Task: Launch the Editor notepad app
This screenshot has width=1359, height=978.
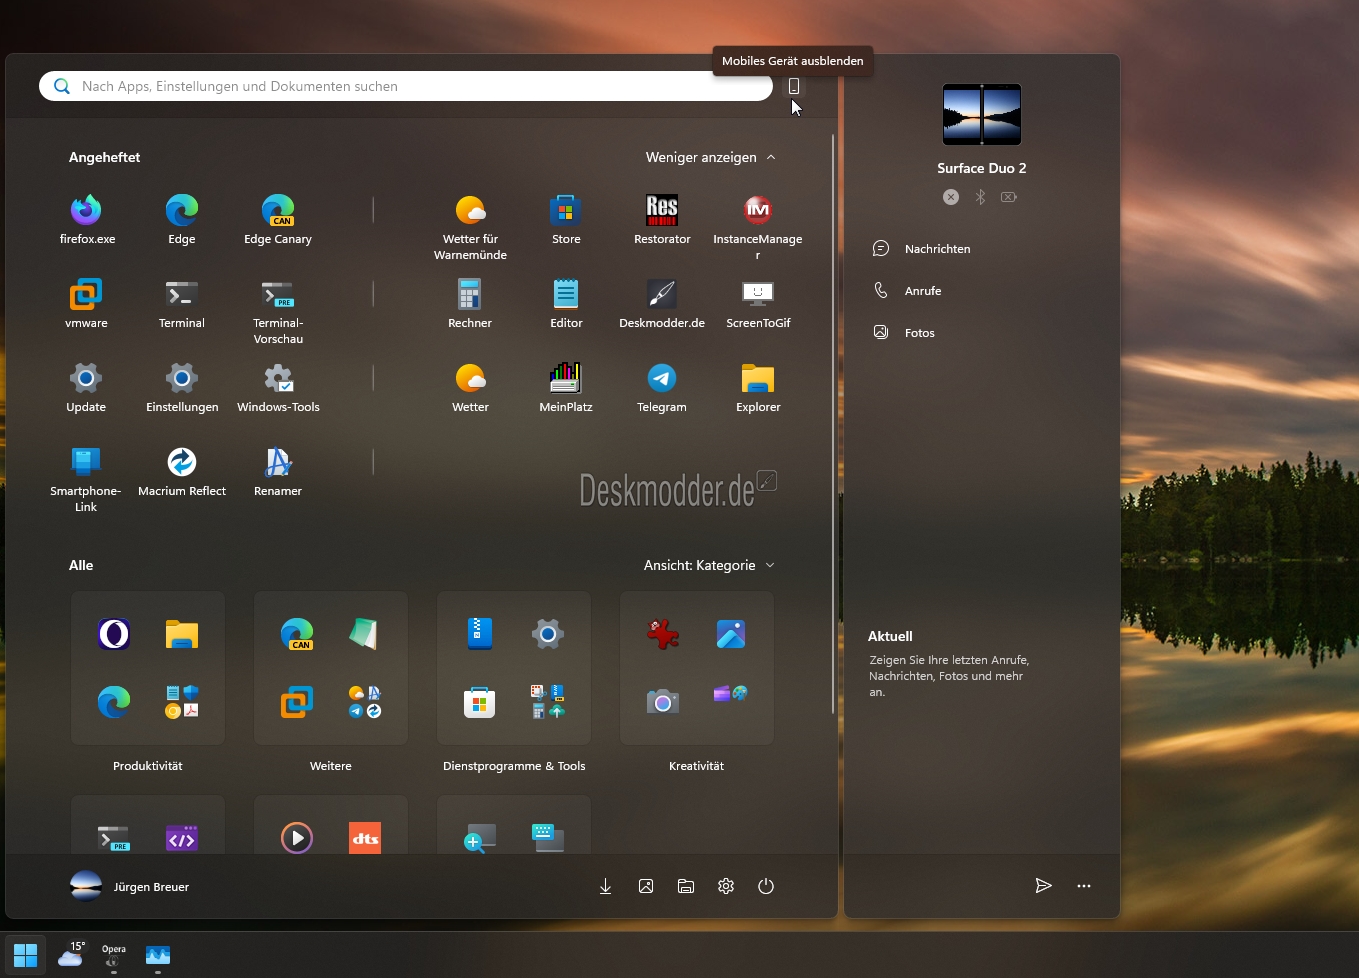Action: pyautogui.click(x=566, y=304)
